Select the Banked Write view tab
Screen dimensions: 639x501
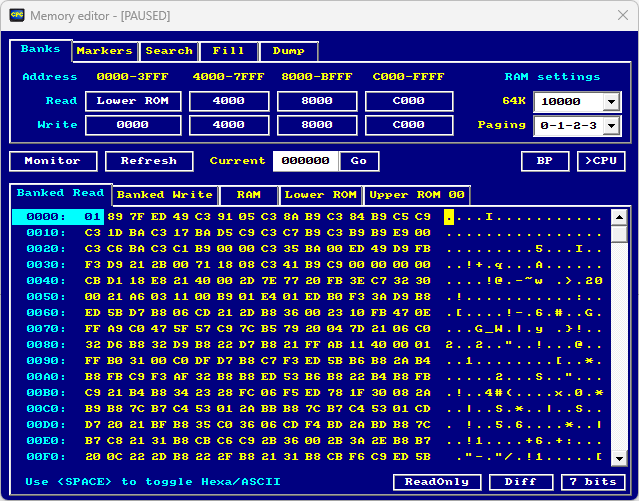tap(165, 195)
